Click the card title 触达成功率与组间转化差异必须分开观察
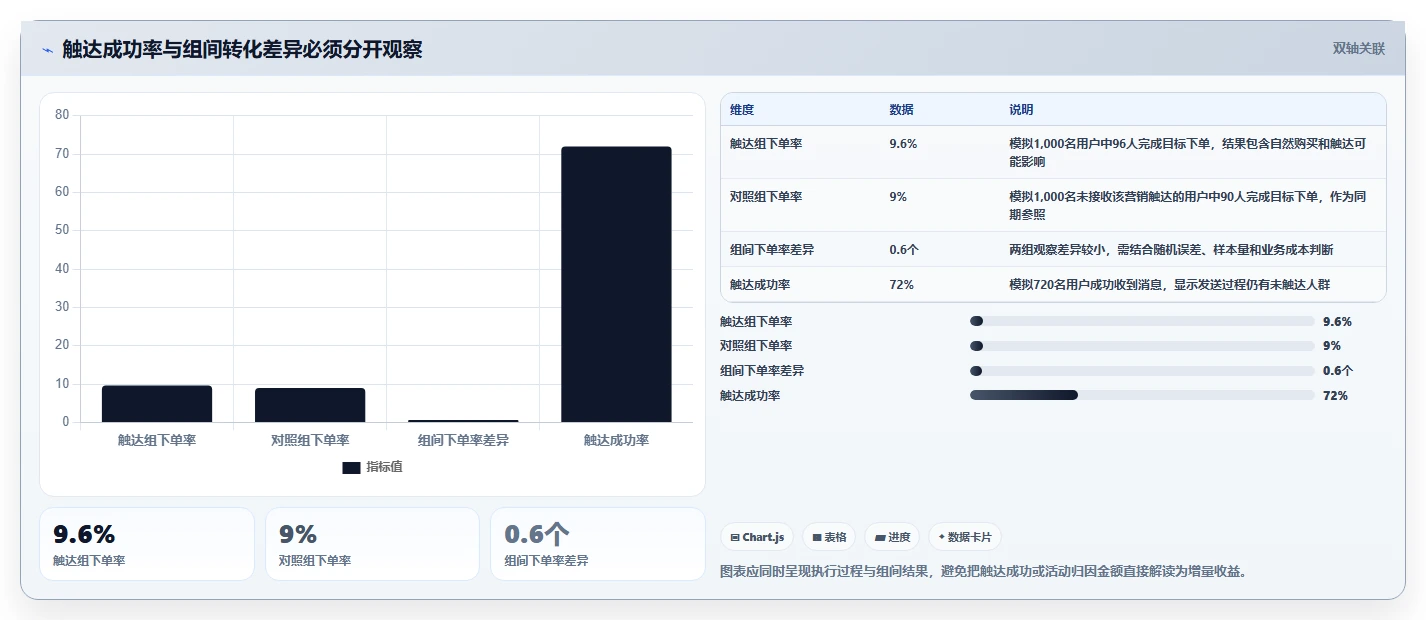 click(242, 50)
